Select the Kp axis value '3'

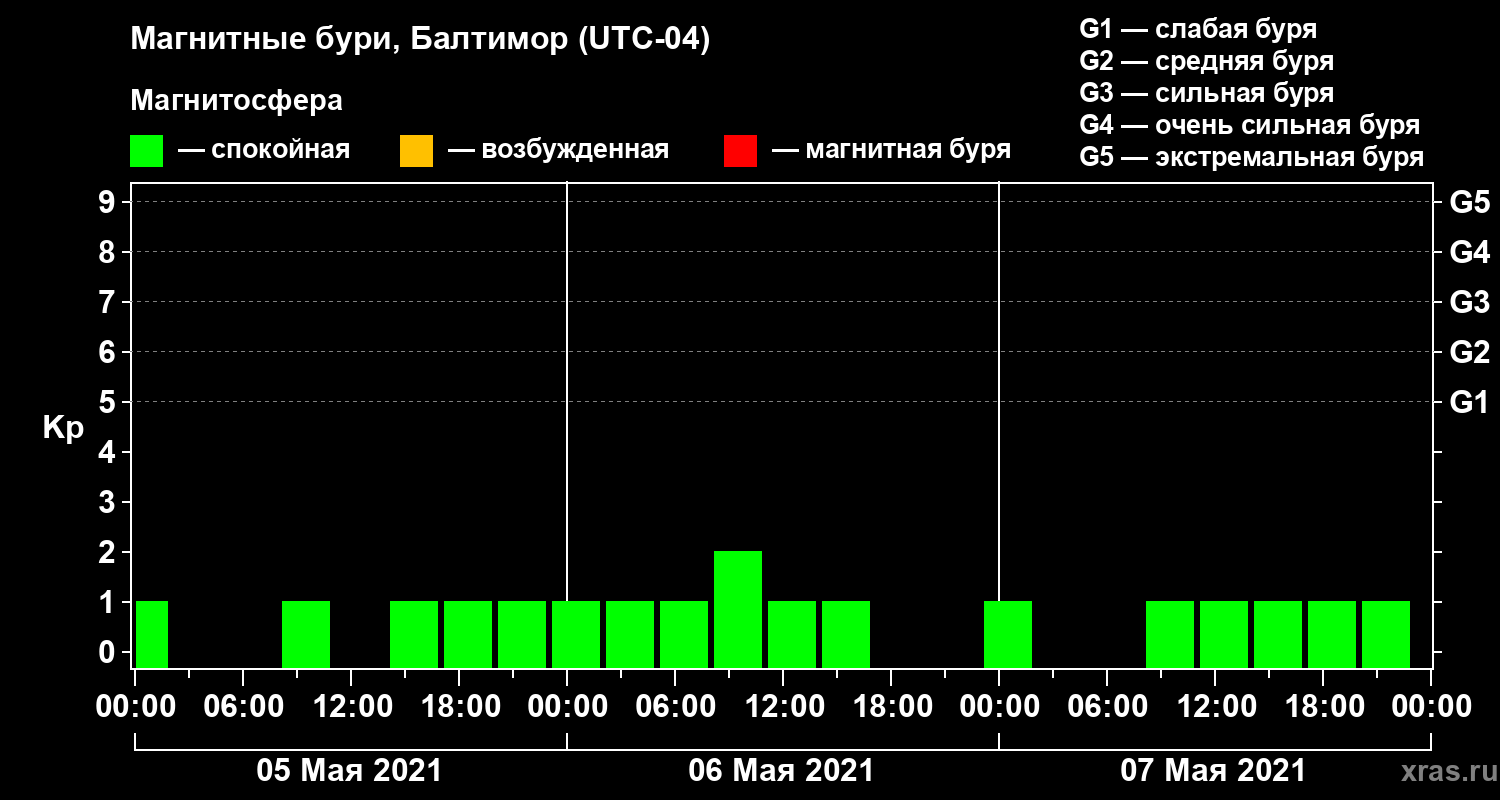coord(109,503)
